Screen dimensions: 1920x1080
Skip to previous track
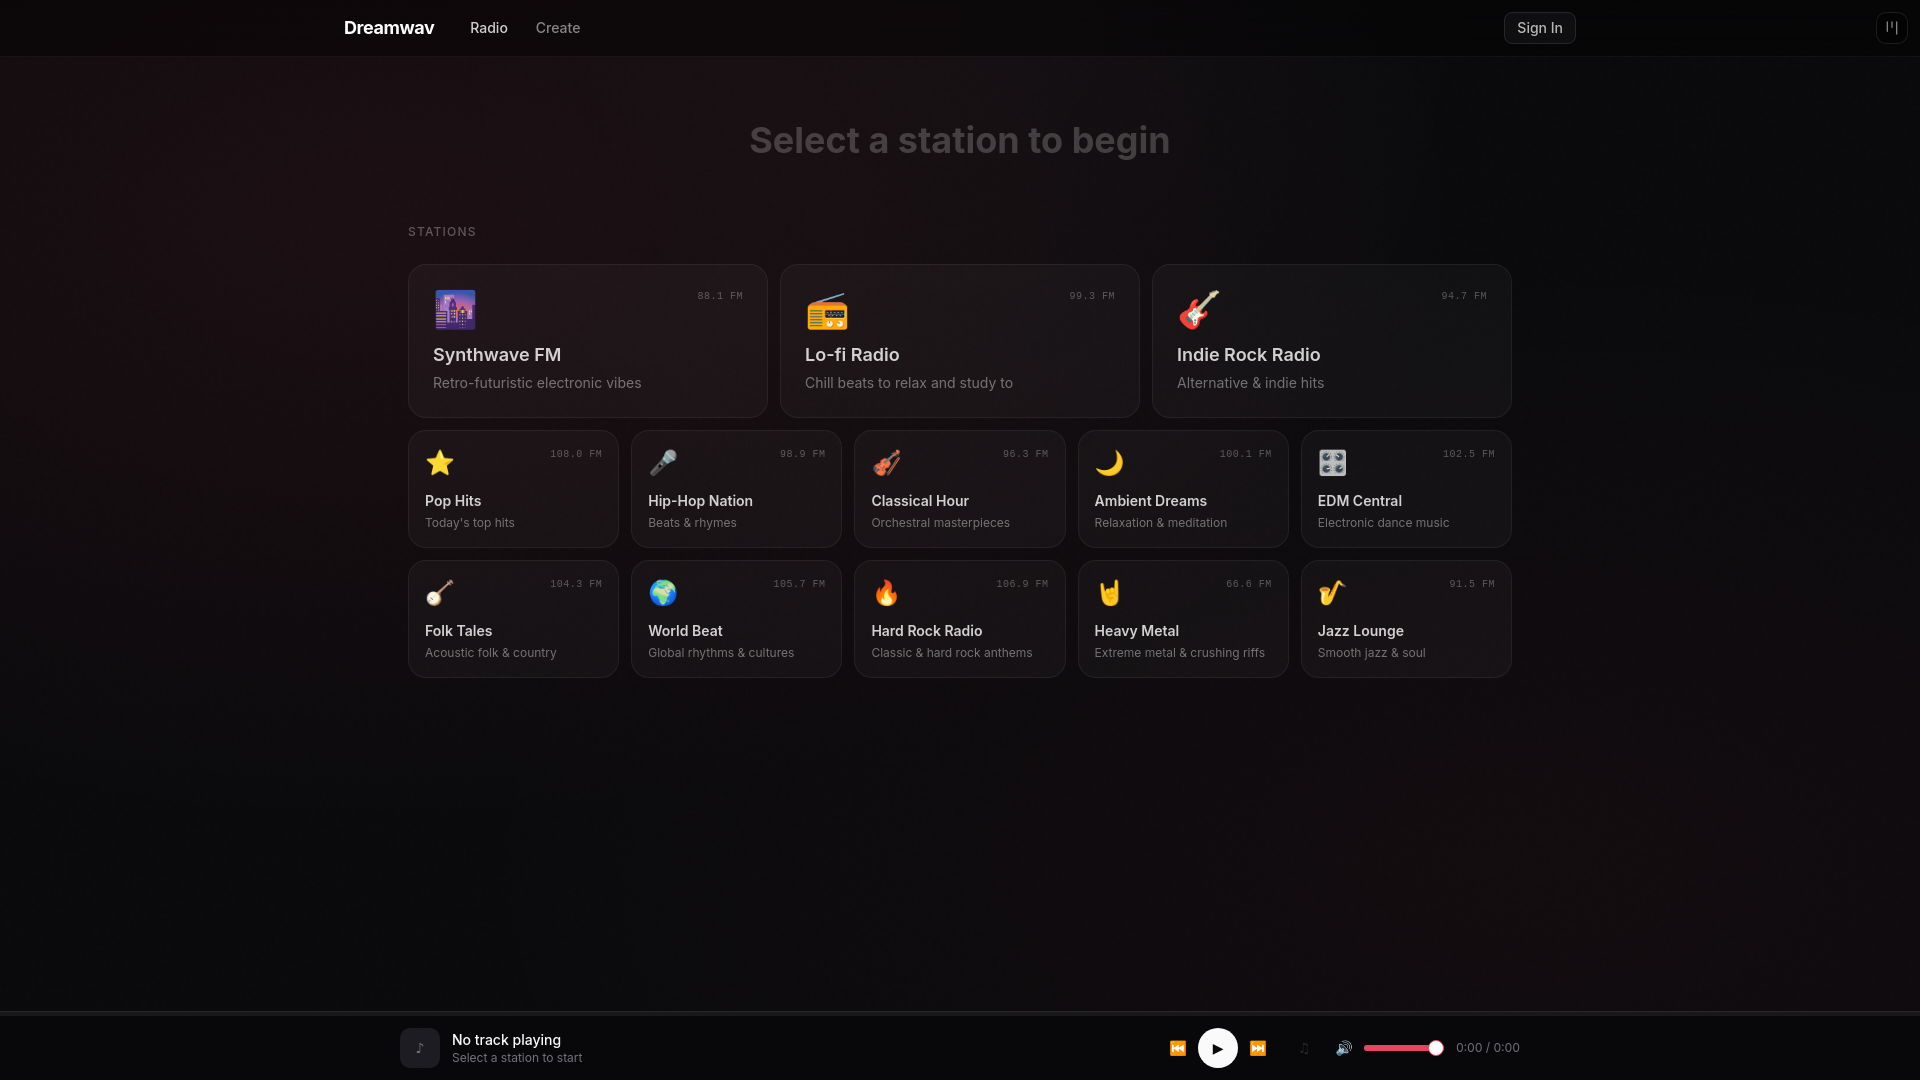pos(1178,1048)
